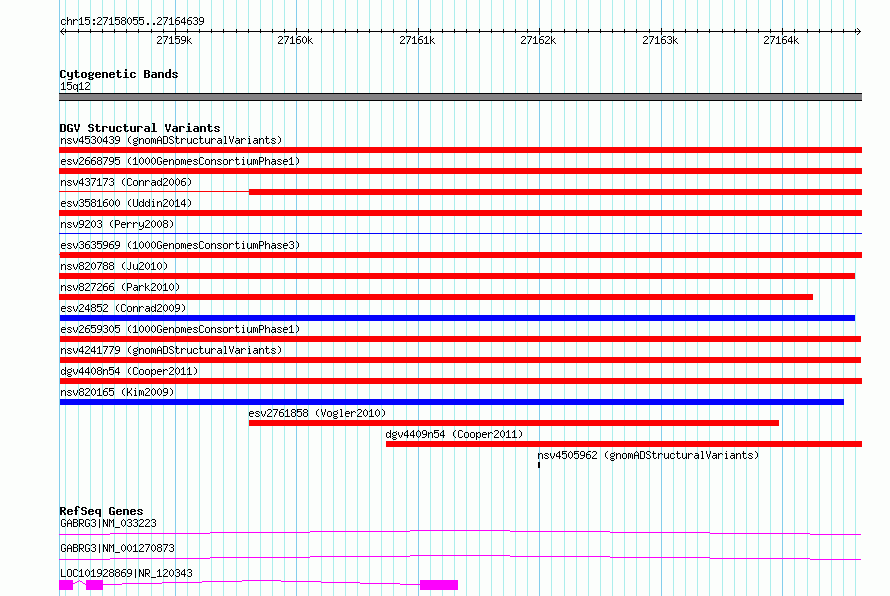Click the red bar for dgv4409n54
Screen dimensions: 890x596
pos(624,444)
